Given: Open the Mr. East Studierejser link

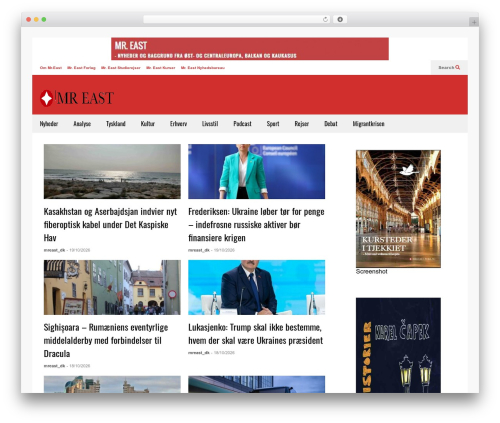Looking at the screenshot, I should pyautogui.click(x=121, y=68).
